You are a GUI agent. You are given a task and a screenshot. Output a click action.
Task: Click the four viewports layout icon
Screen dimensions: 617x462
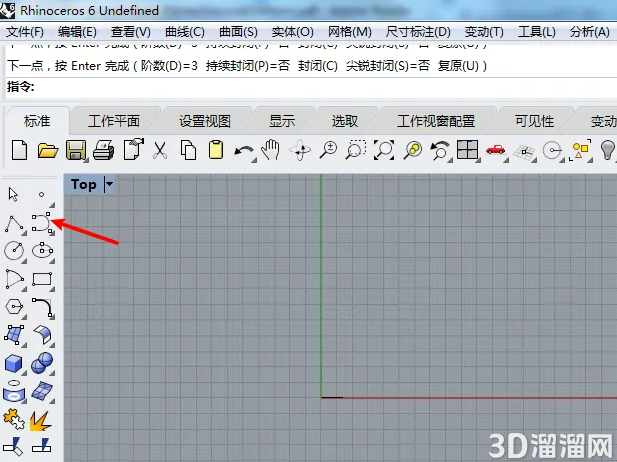(467, 150)
